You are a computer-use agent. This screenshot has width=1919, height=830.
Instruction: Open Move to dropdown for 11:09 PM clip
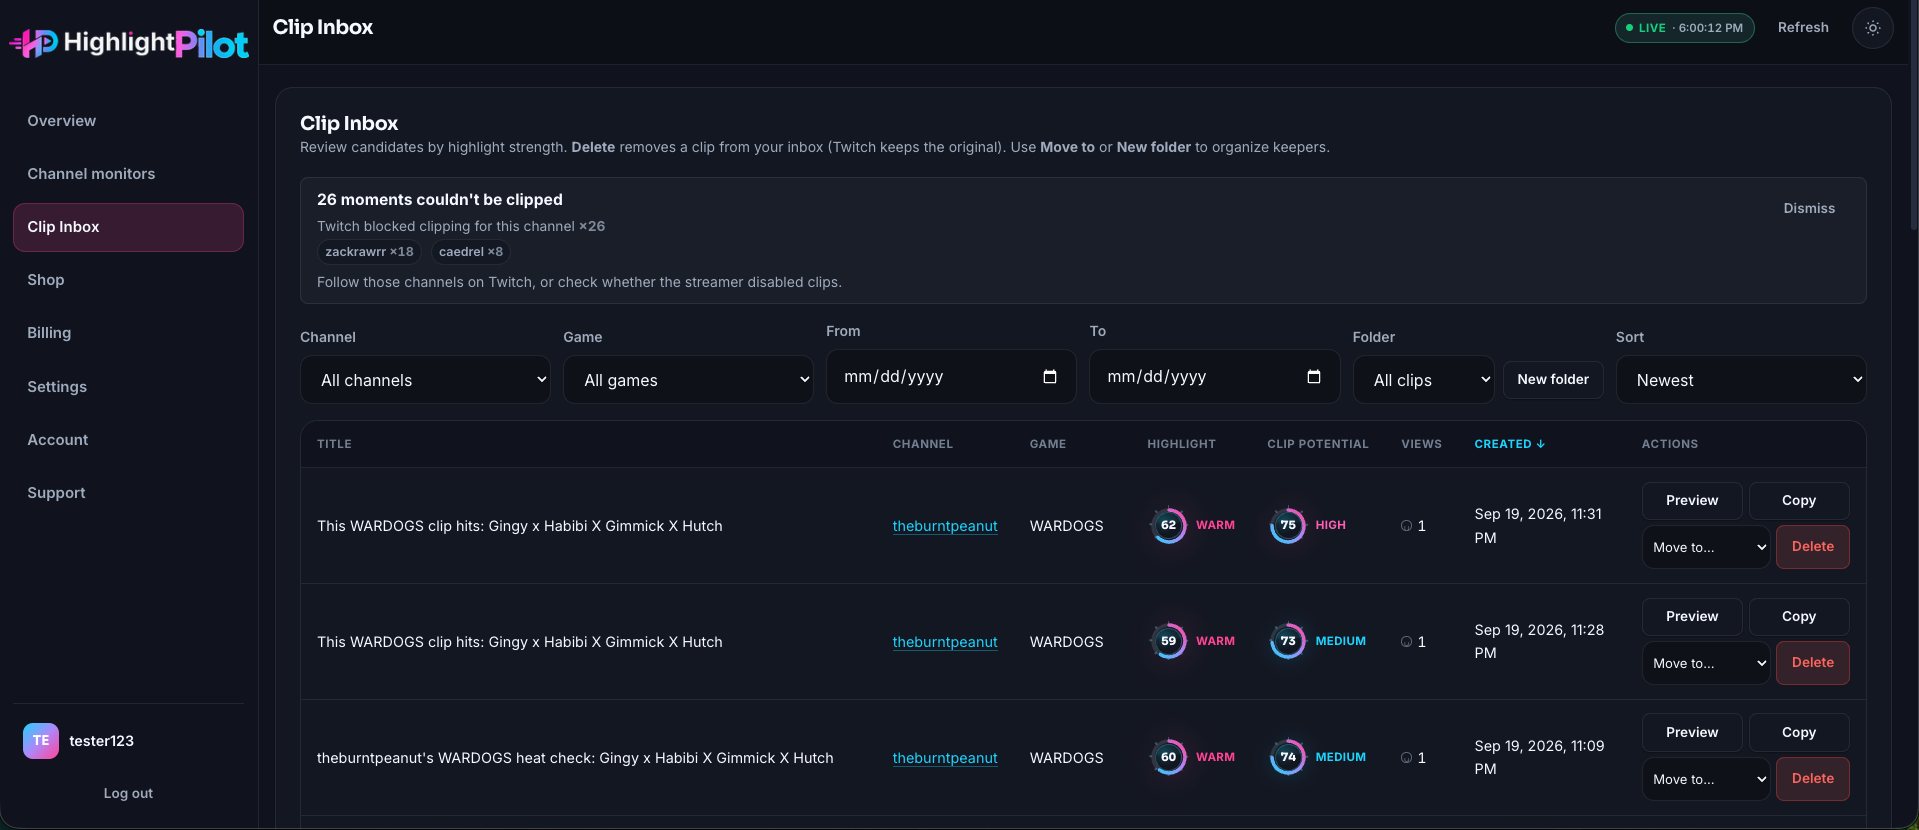1705,779
